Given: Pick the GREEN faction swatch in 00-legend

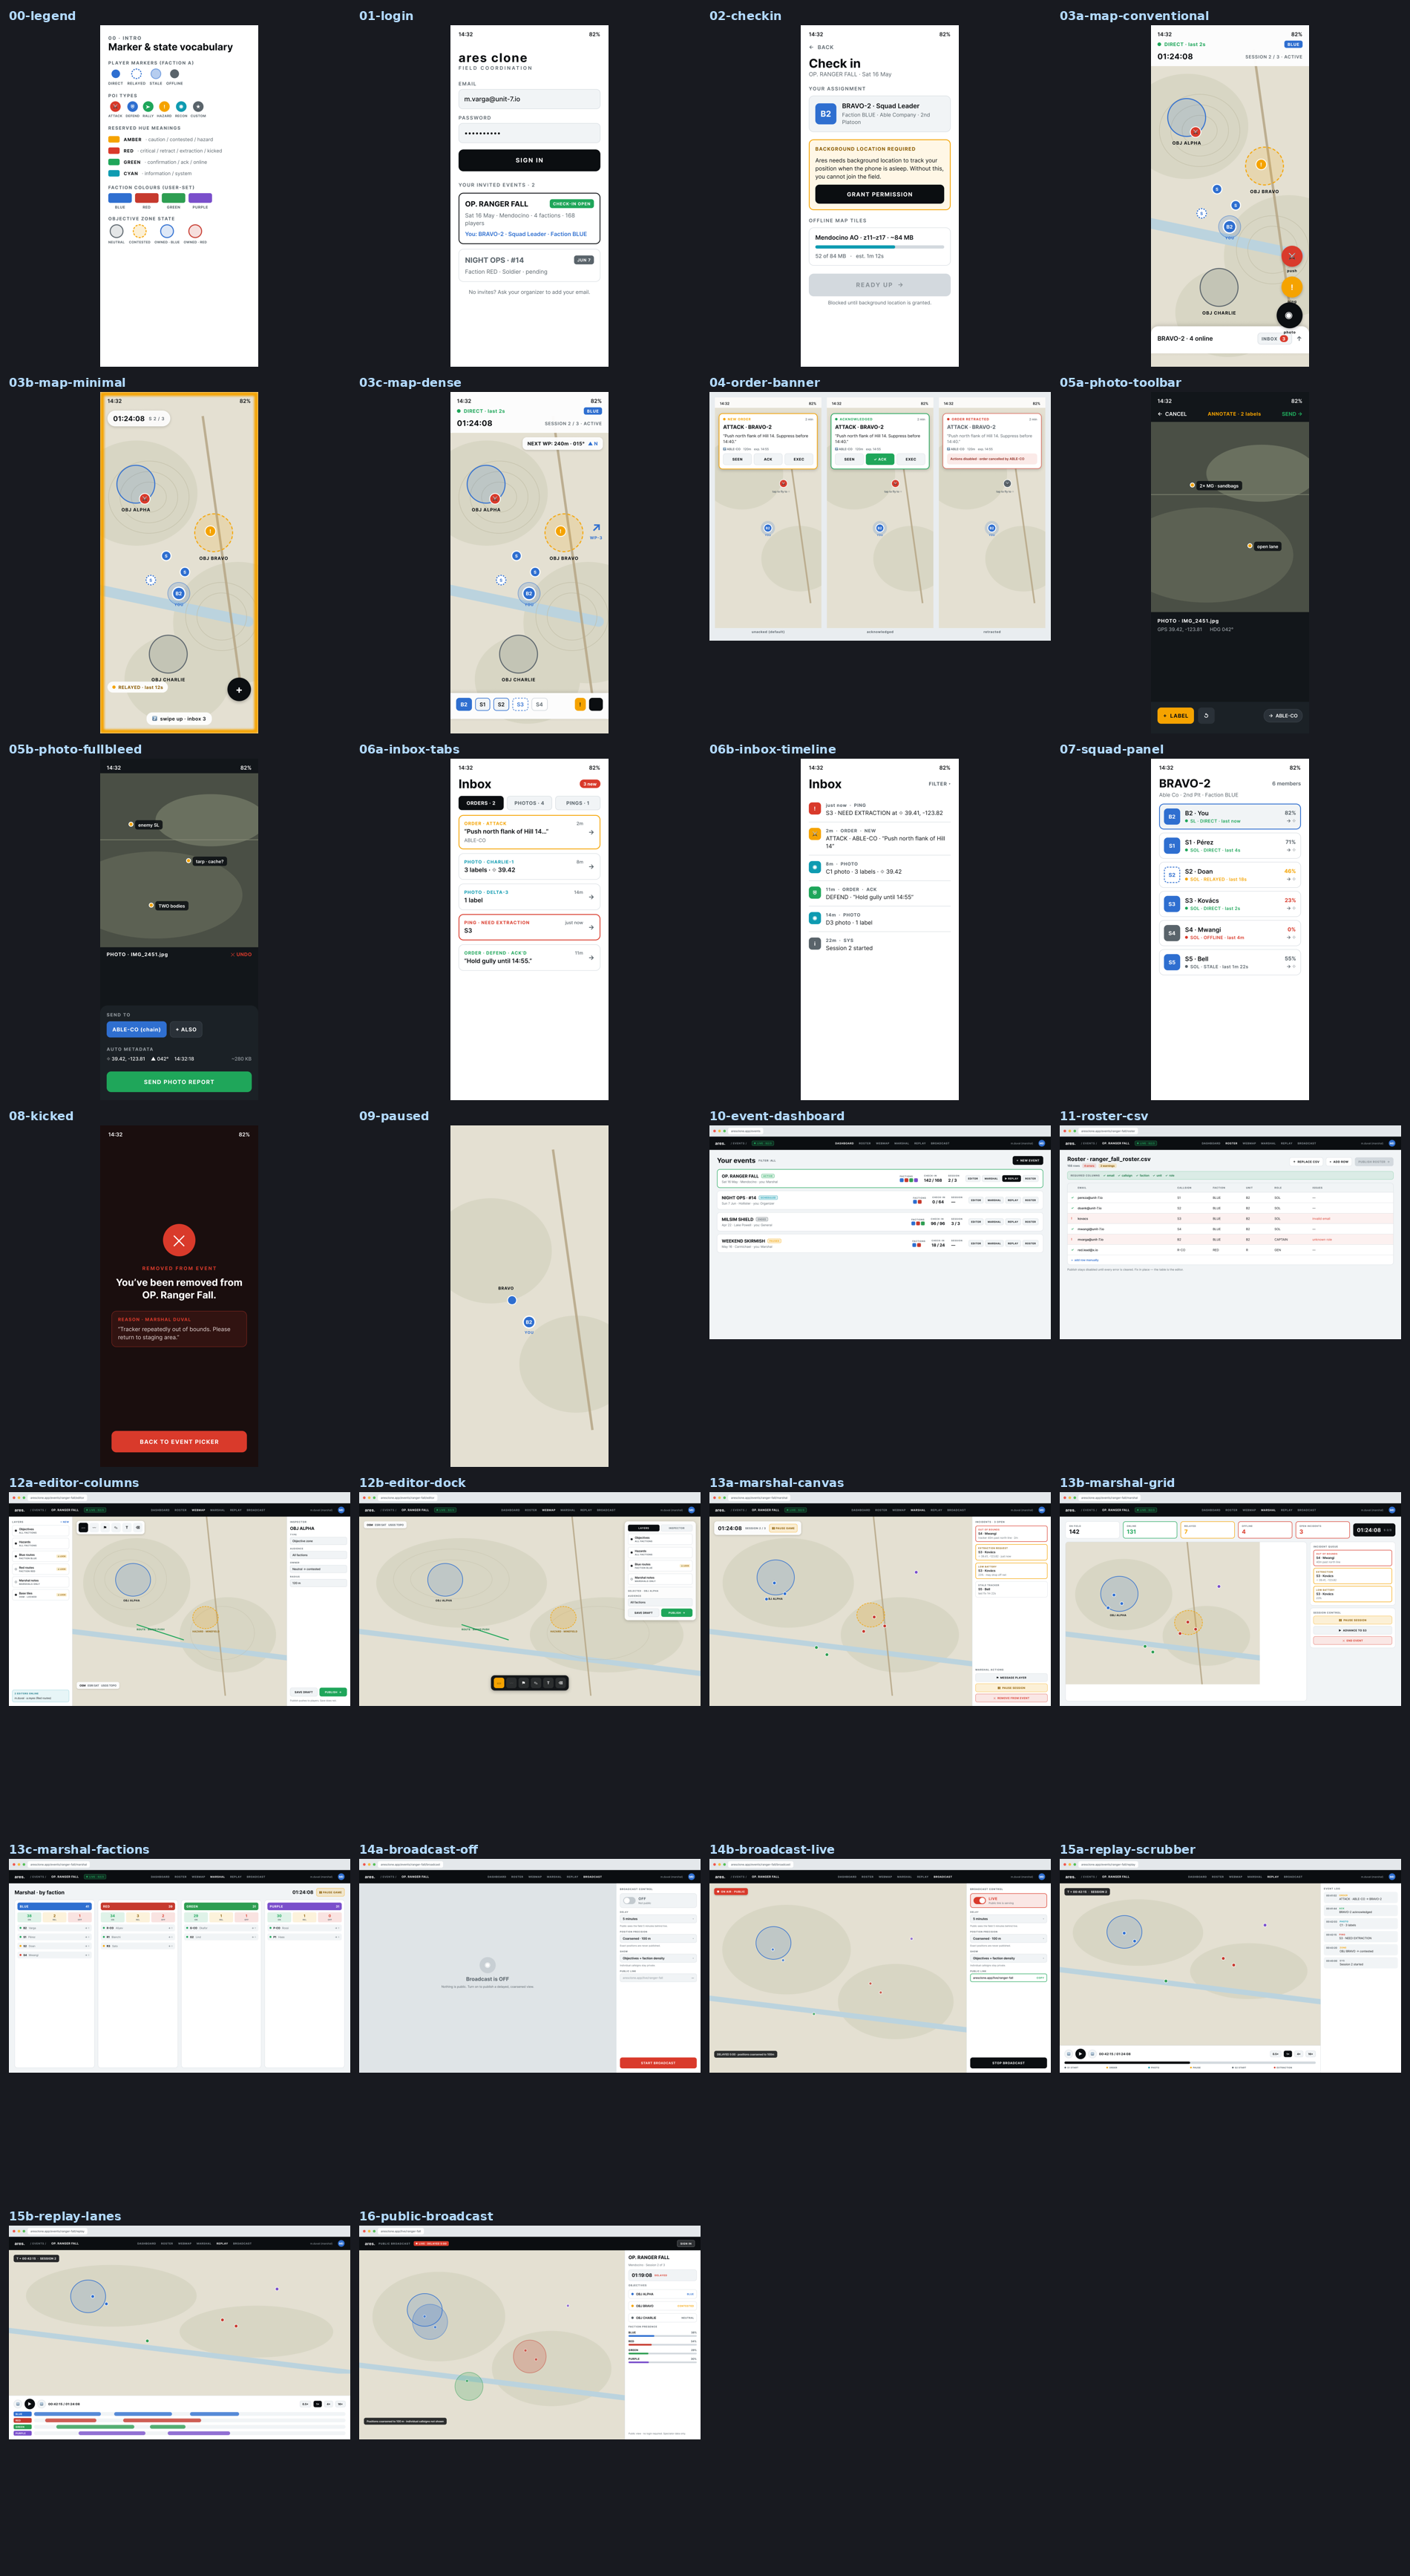Looking at the screenshot, I should pos(173,198).
